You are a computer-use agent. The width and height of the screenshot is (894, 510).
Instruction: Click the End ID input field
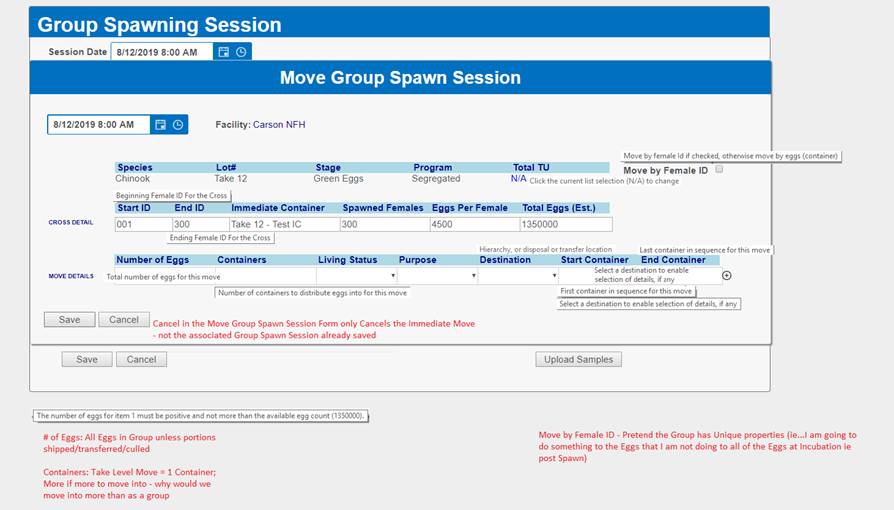point(199,225)
